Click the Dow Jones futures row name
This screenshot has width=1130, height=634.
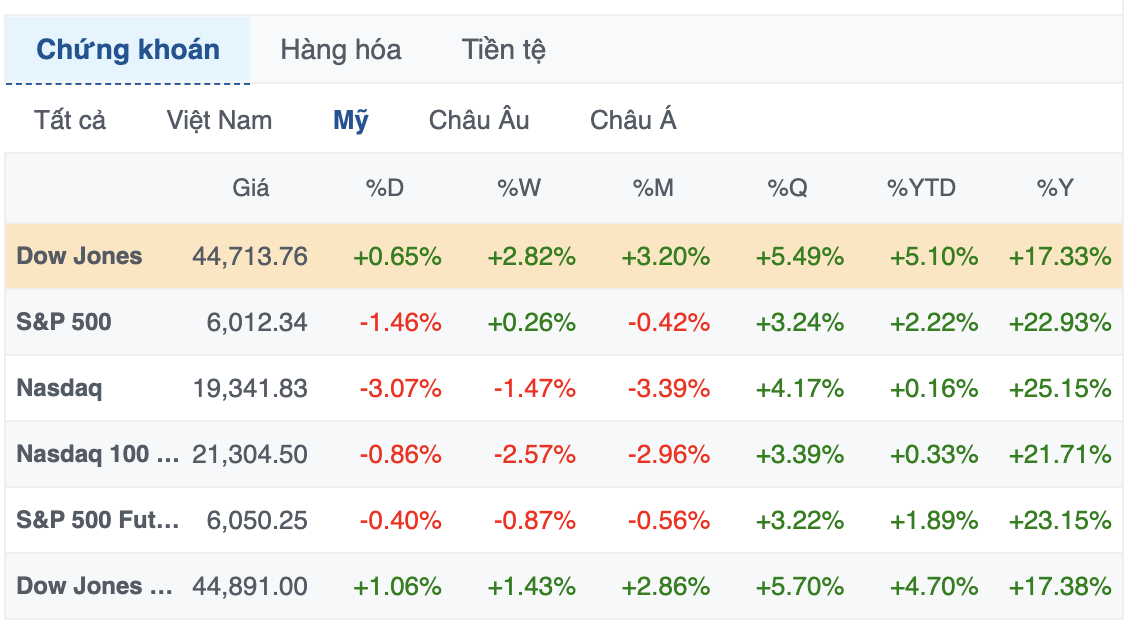94,586
